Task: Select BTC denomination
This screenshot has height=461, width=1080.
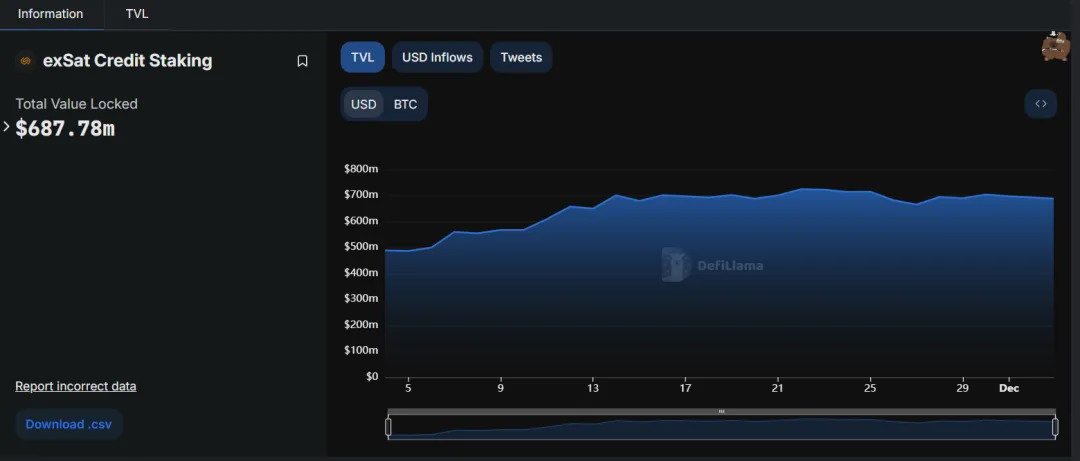Action: (405, 104)
